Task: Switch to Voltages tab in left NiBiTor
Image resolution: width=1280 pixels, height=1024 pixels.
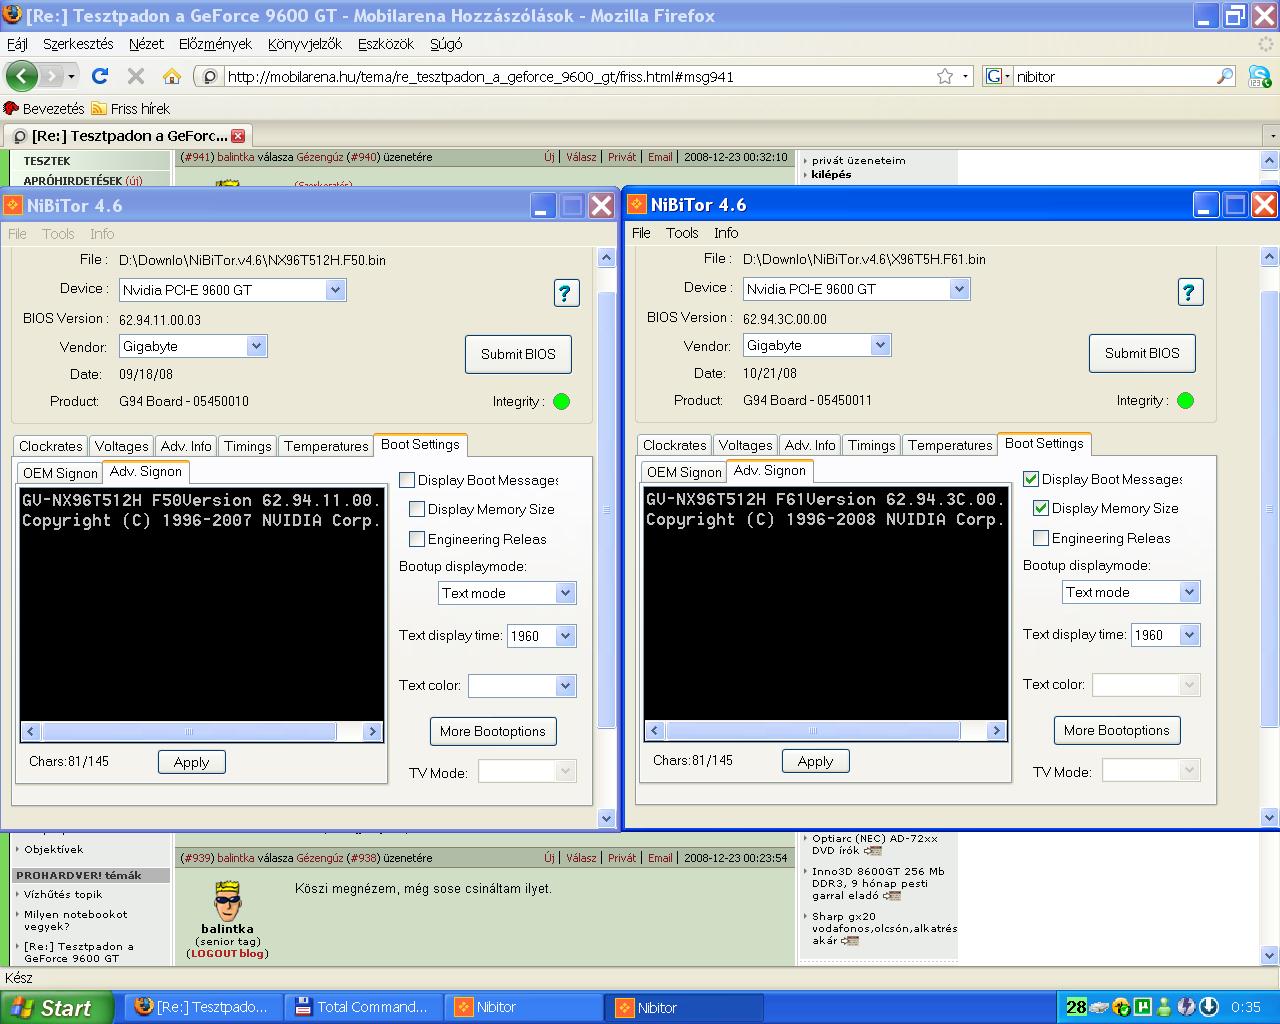Action: [x=121, y=446]
